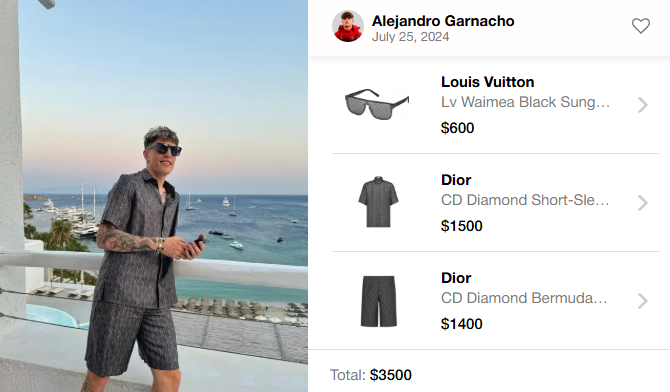The height and width of the screenshot is (392, 670).
Task: Select the July 25, 2024 date label
Action: click(410, 37)
